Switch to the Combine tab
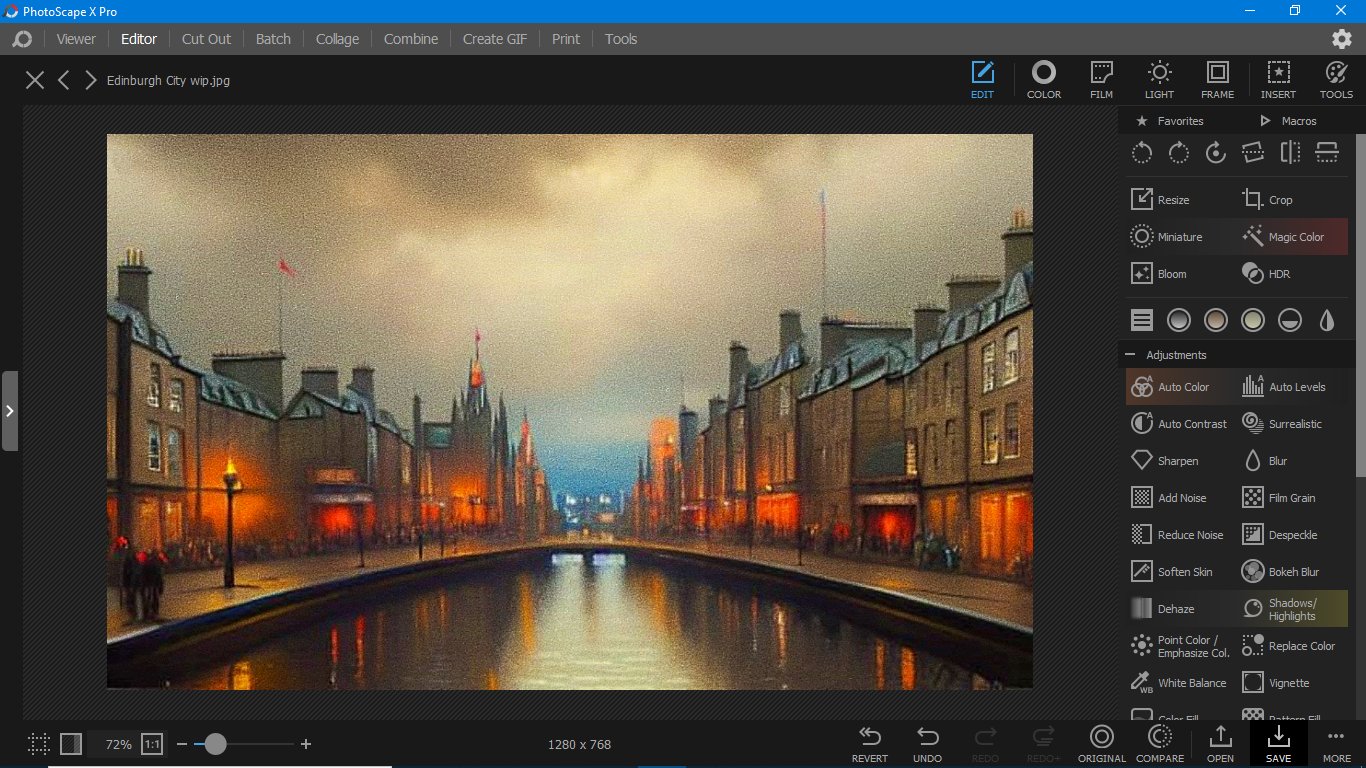Image resolution: width=1366 pixels, height=768 pixels. 411,39
